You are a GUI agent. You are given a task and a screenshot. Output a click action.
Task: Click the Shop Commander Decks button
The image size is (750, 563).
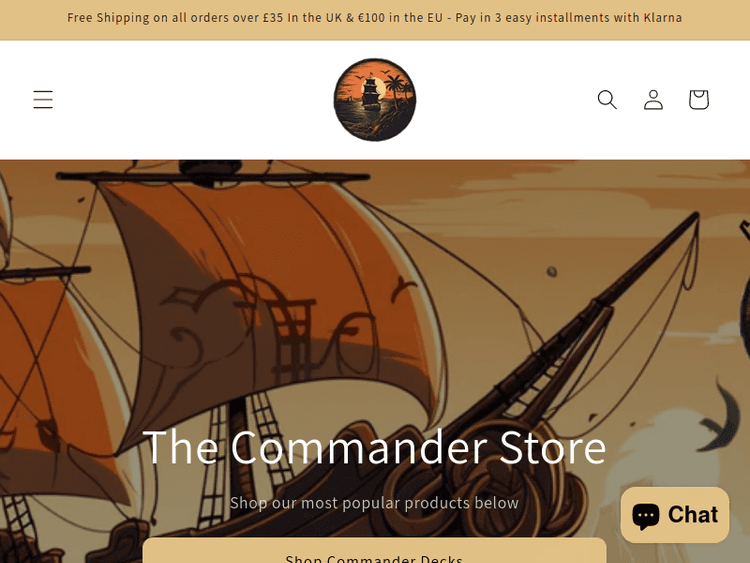click(375, 552)
